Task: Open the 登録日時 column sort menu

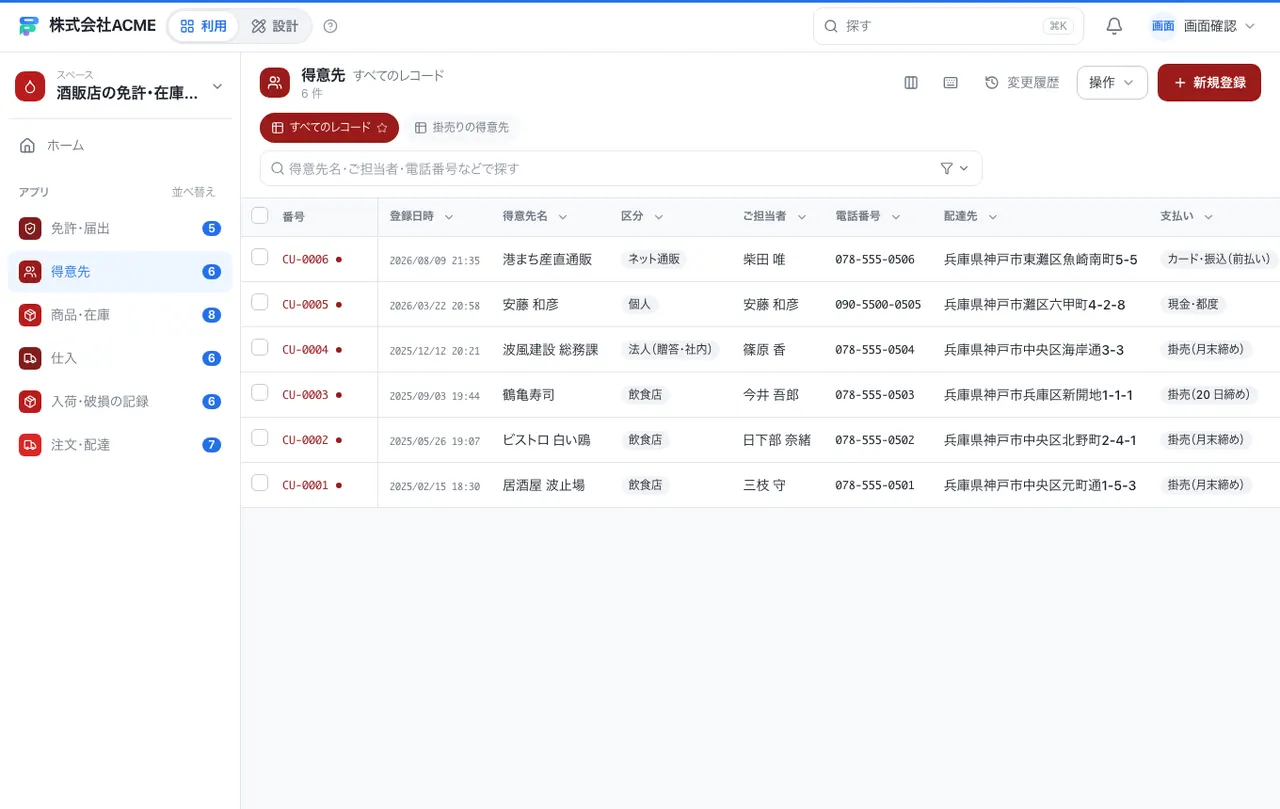Action: point(449,217)
